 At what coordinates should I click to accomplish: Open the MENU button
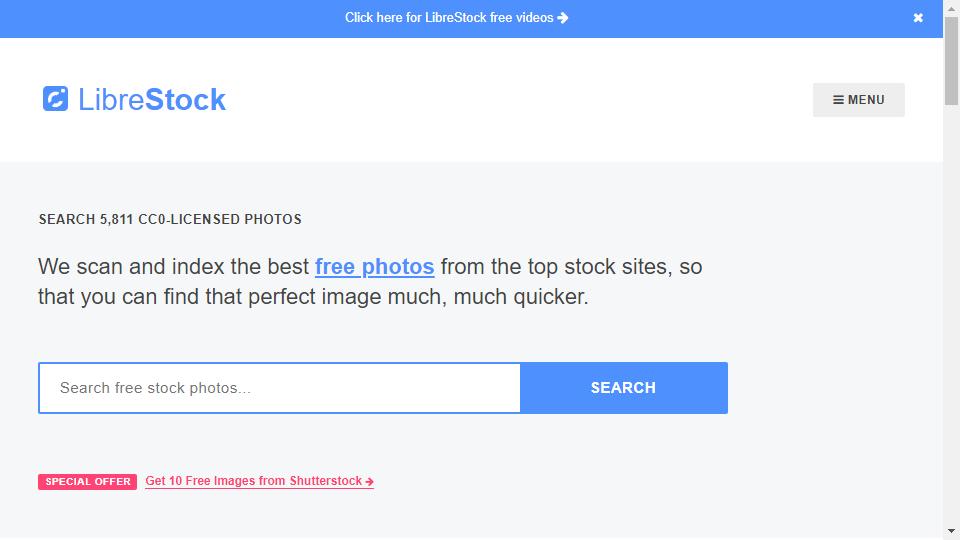point(858,100)
